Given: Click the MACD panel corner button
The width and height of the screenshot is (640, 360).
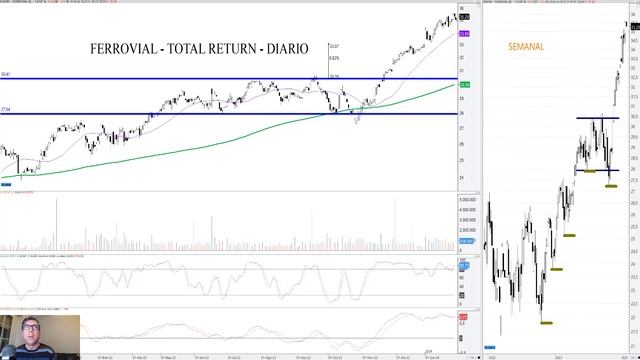Looking at the screenshot, I should (479, 310).
